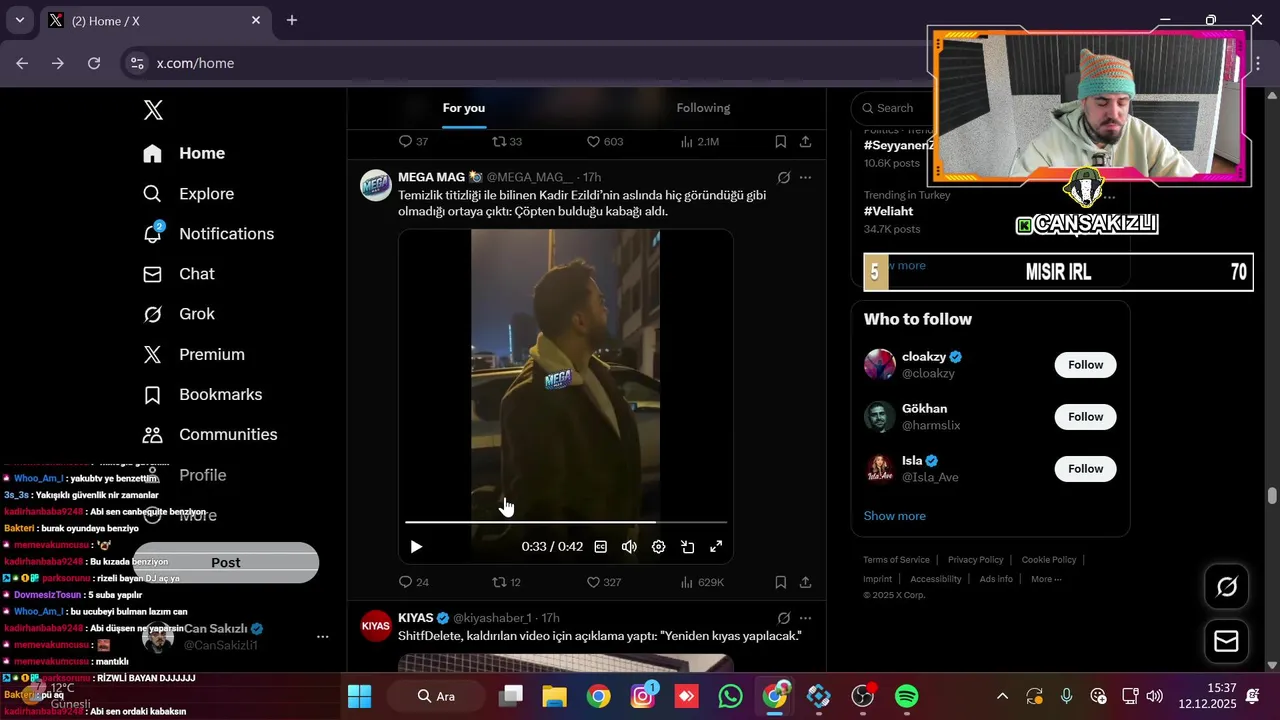
Task: Open Bookmarks in the sidebar
Action: click(x=202, y=395)
